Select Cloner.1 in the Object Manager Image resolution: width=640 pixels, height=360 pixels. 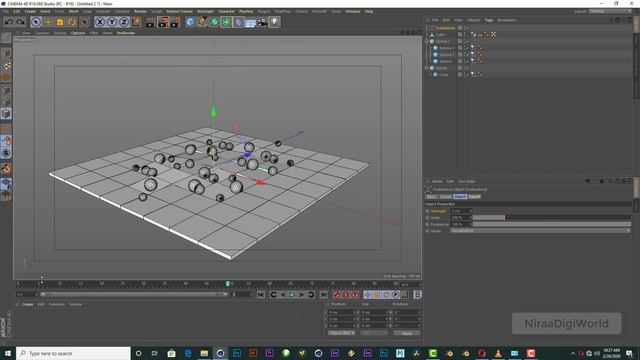tap(442, 41)
